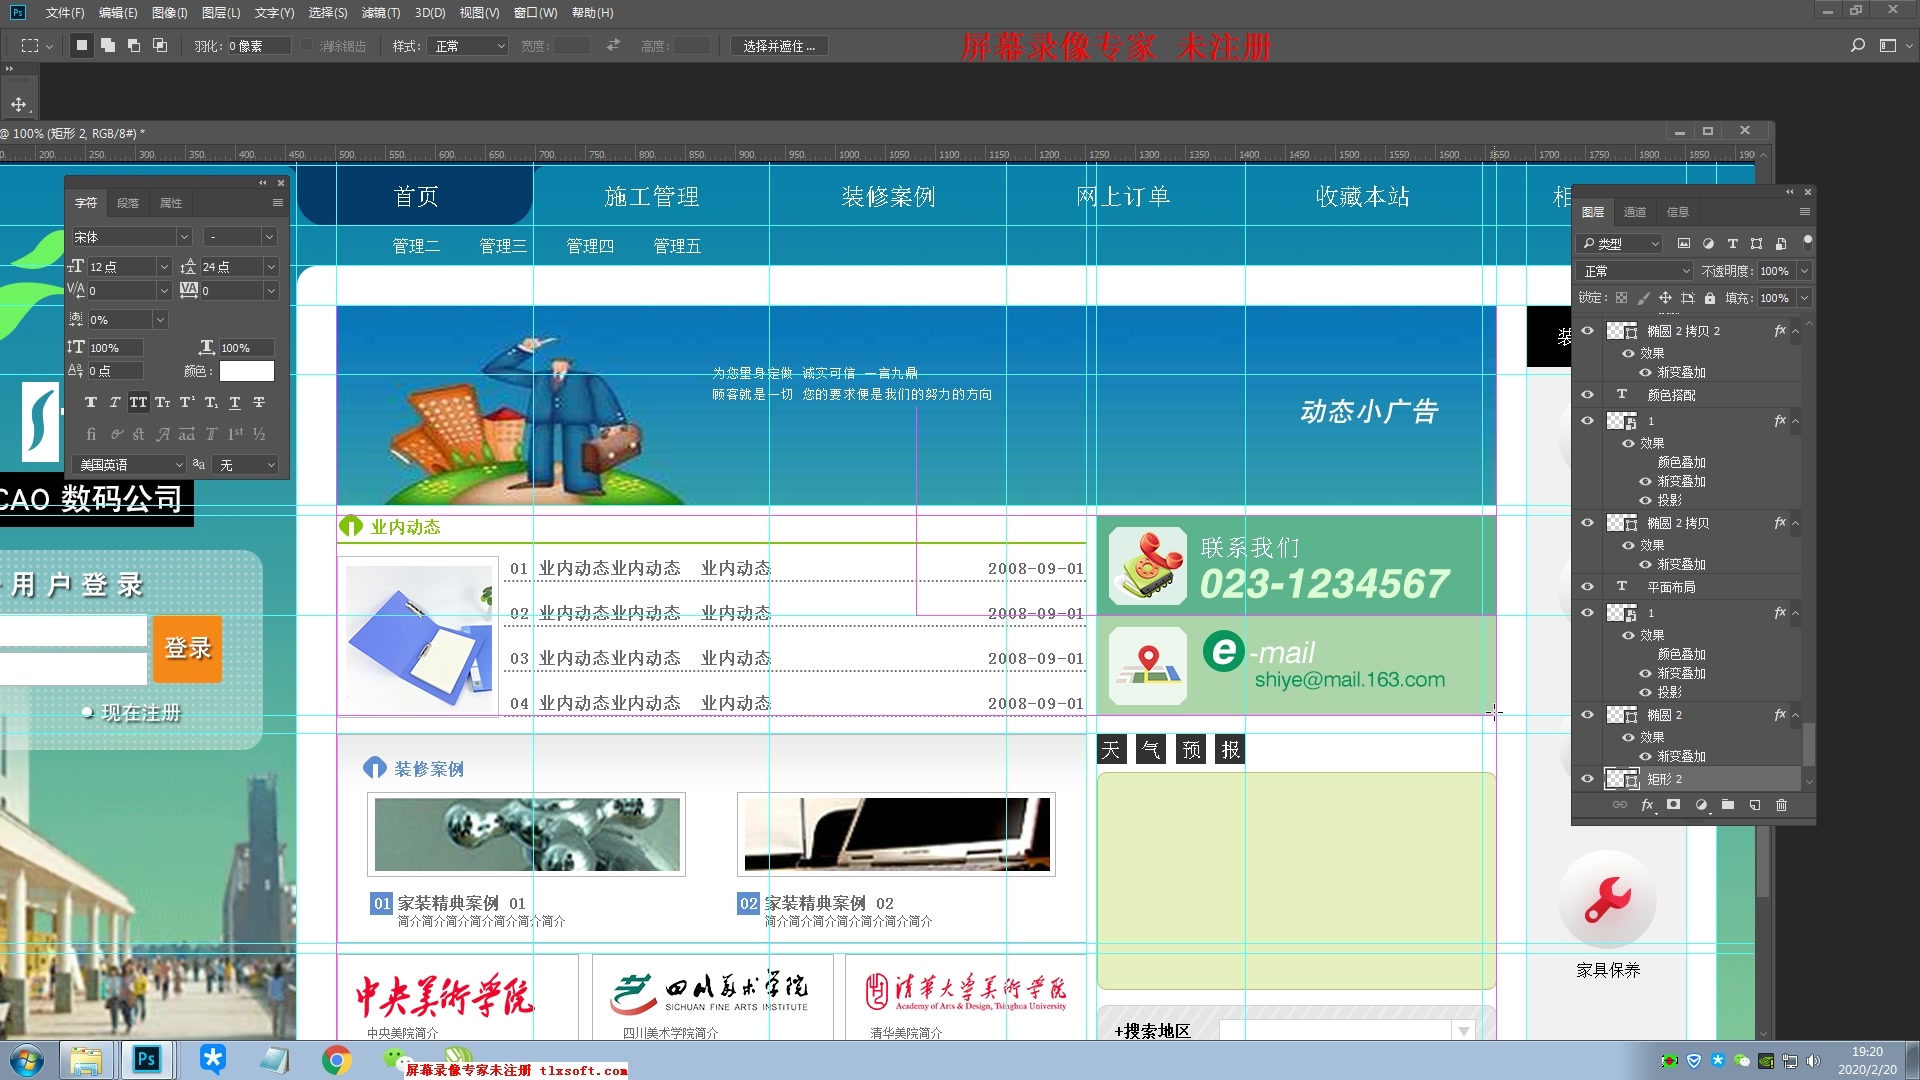Toggle Small Caps text style

click(x=162, y=402)
